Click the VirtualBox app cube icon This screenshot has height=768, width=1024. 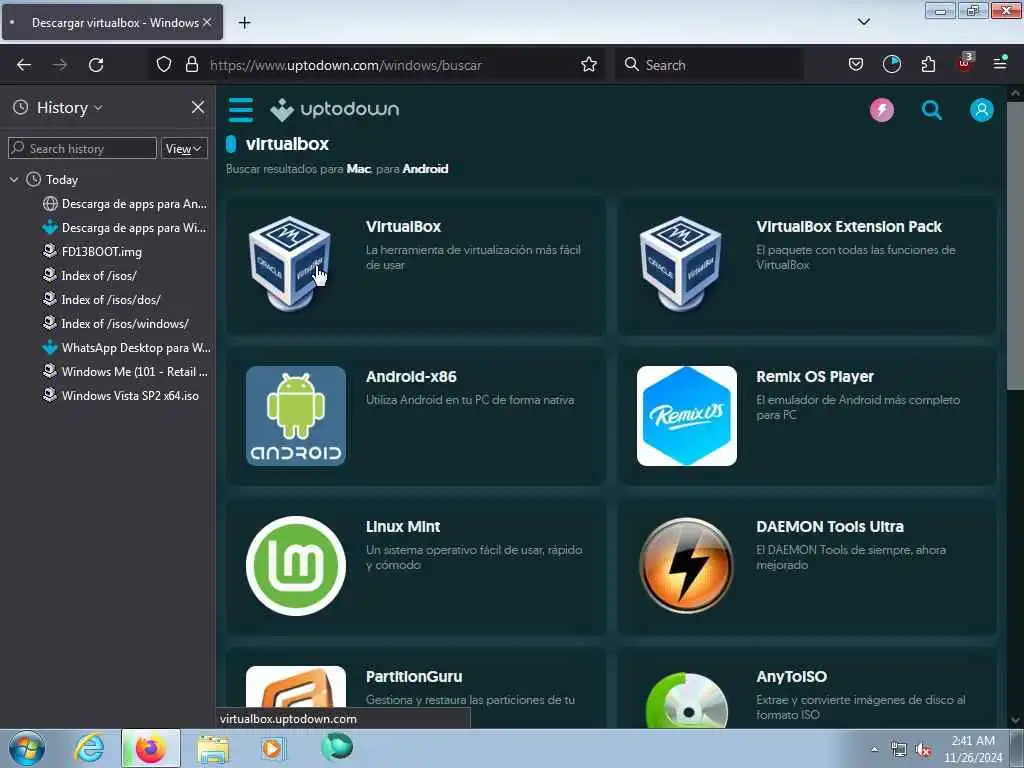coord(290,263)
